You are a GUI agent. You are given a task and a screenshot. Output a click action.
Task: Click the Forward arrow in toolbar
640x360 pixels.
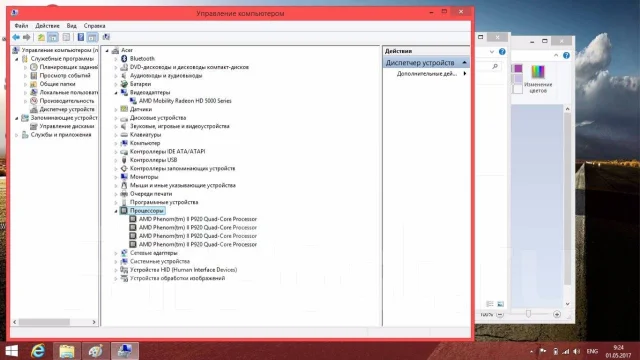pos(27,38)
